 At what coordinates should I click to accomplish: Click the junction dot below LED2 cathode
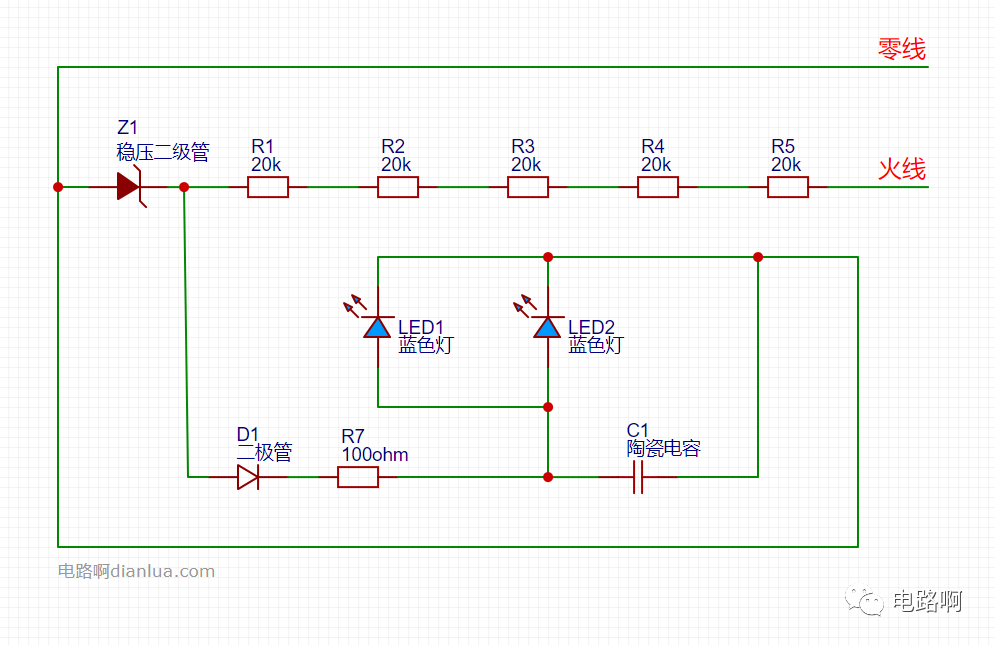(548, 407)
